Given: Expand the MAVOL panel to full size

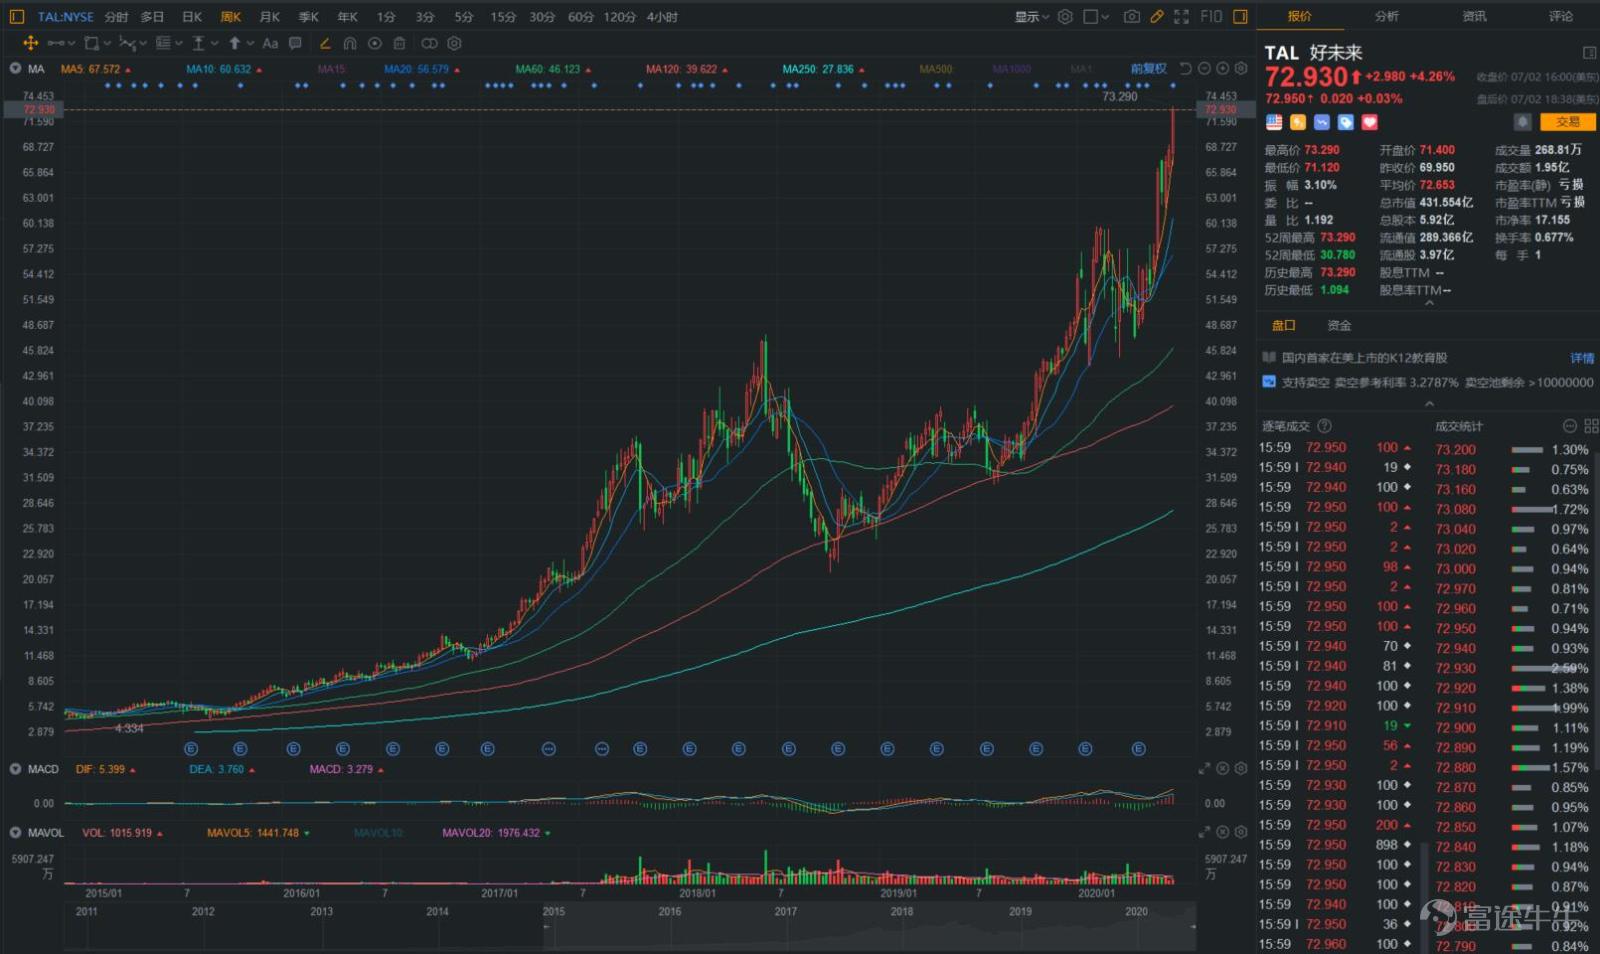Looking at the screenshot, I should (1205, 832).
